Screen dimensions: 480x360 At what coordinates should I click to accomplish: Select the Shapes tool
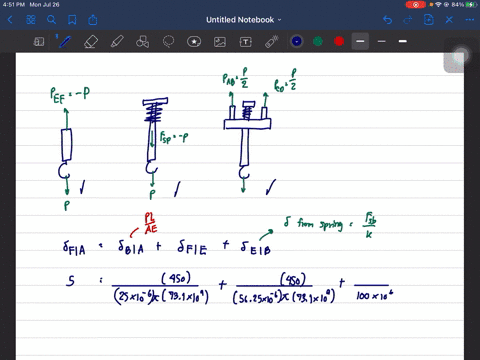(143, 42)
